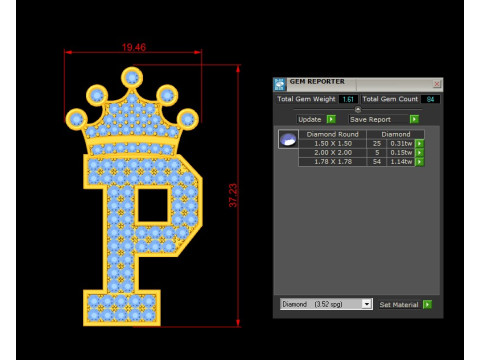Viewport: 480px width, 360px height.
Task: Click the Save Report label
Action: coord(370,119)
